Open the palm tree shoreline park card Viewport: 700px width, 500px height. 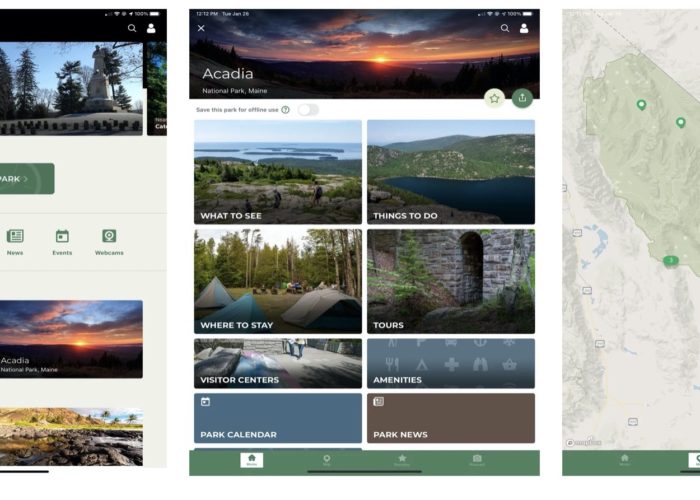(x=71, y=437)
